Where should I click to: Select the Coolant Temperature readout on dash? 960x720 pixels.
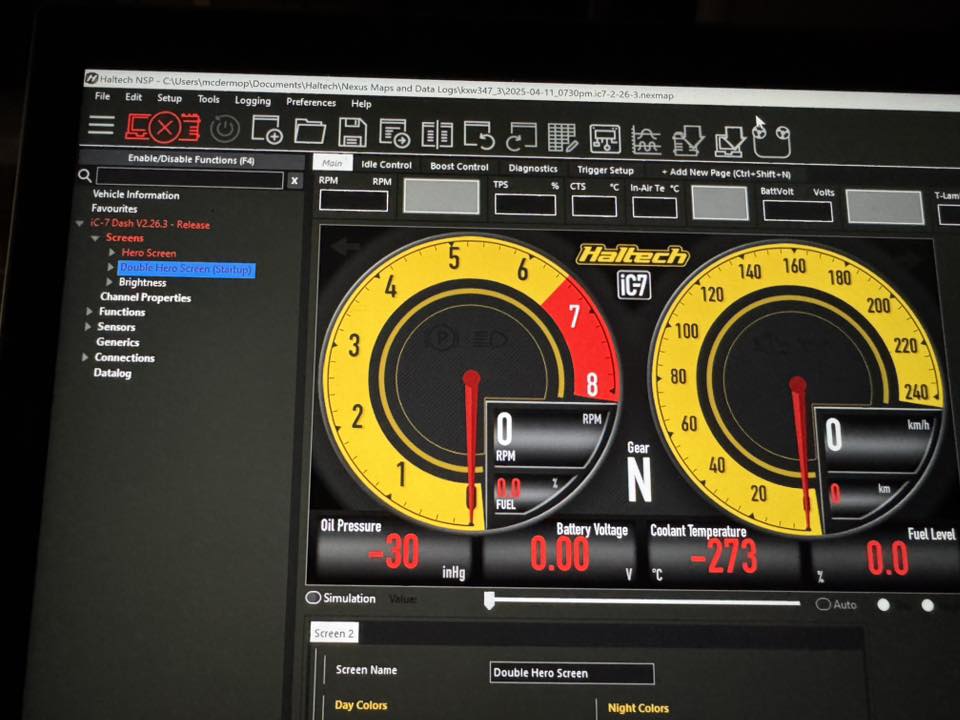point(724,554)
